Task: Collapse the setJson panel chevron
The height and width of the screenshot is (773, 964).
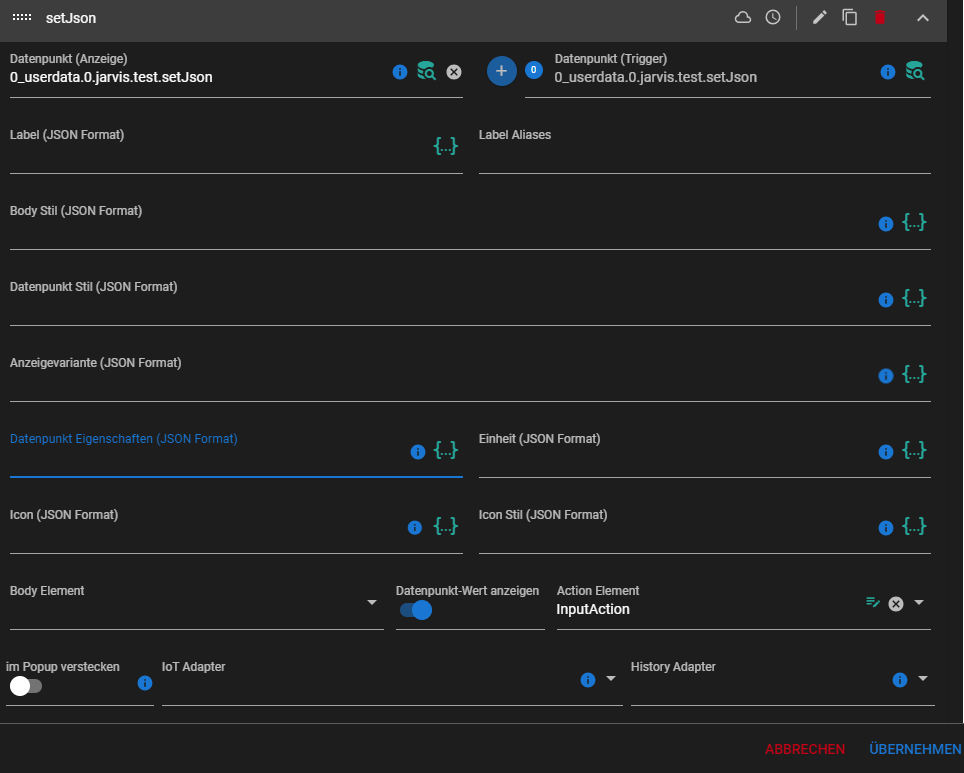Action: pyautogui.click(x=923, y=18)
